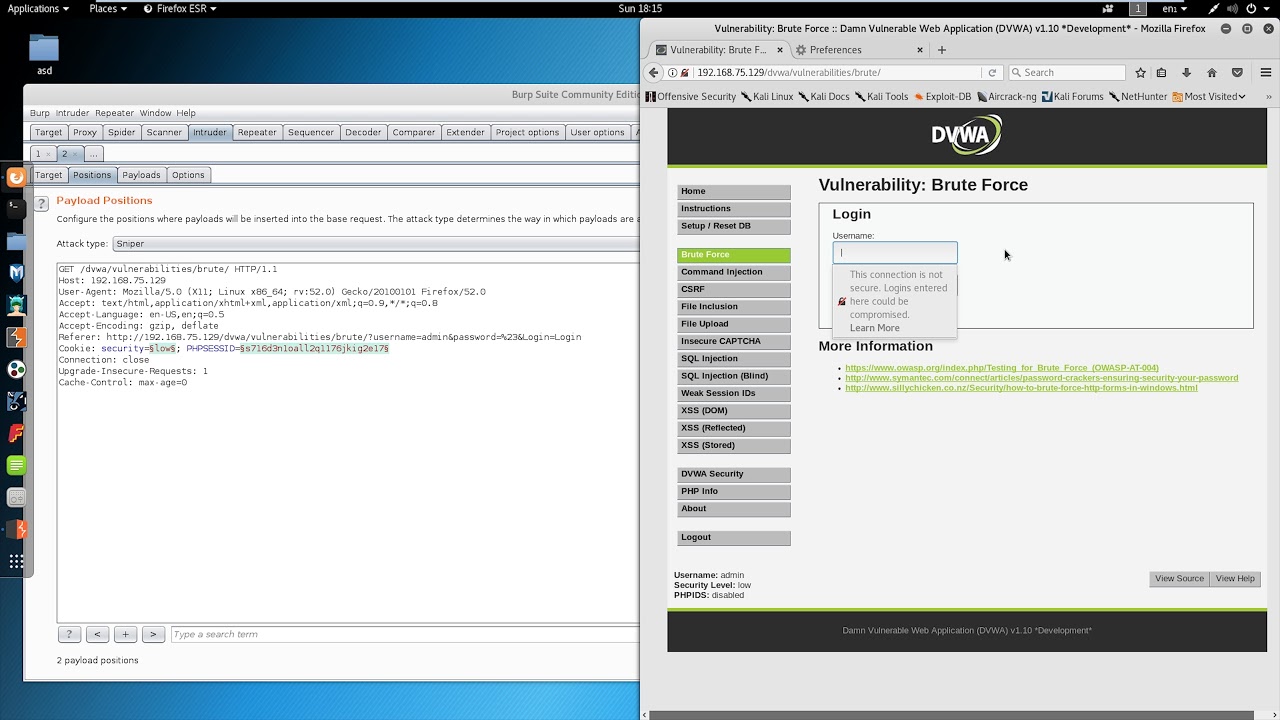The image size is (1280, 720).
Task: Click the Firefox Search box
Action: 1067,72
